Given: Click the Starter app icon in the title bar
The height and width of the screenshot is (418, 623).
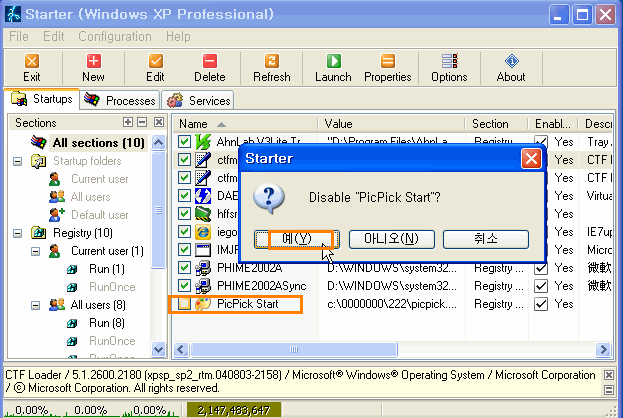Looking at the screenshot, I should pos(13,14).
